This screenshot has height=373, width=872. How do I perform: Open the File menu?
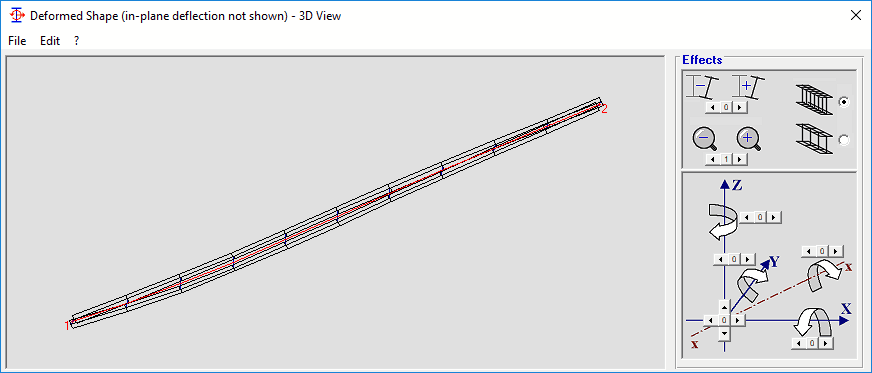pos(17,41)
